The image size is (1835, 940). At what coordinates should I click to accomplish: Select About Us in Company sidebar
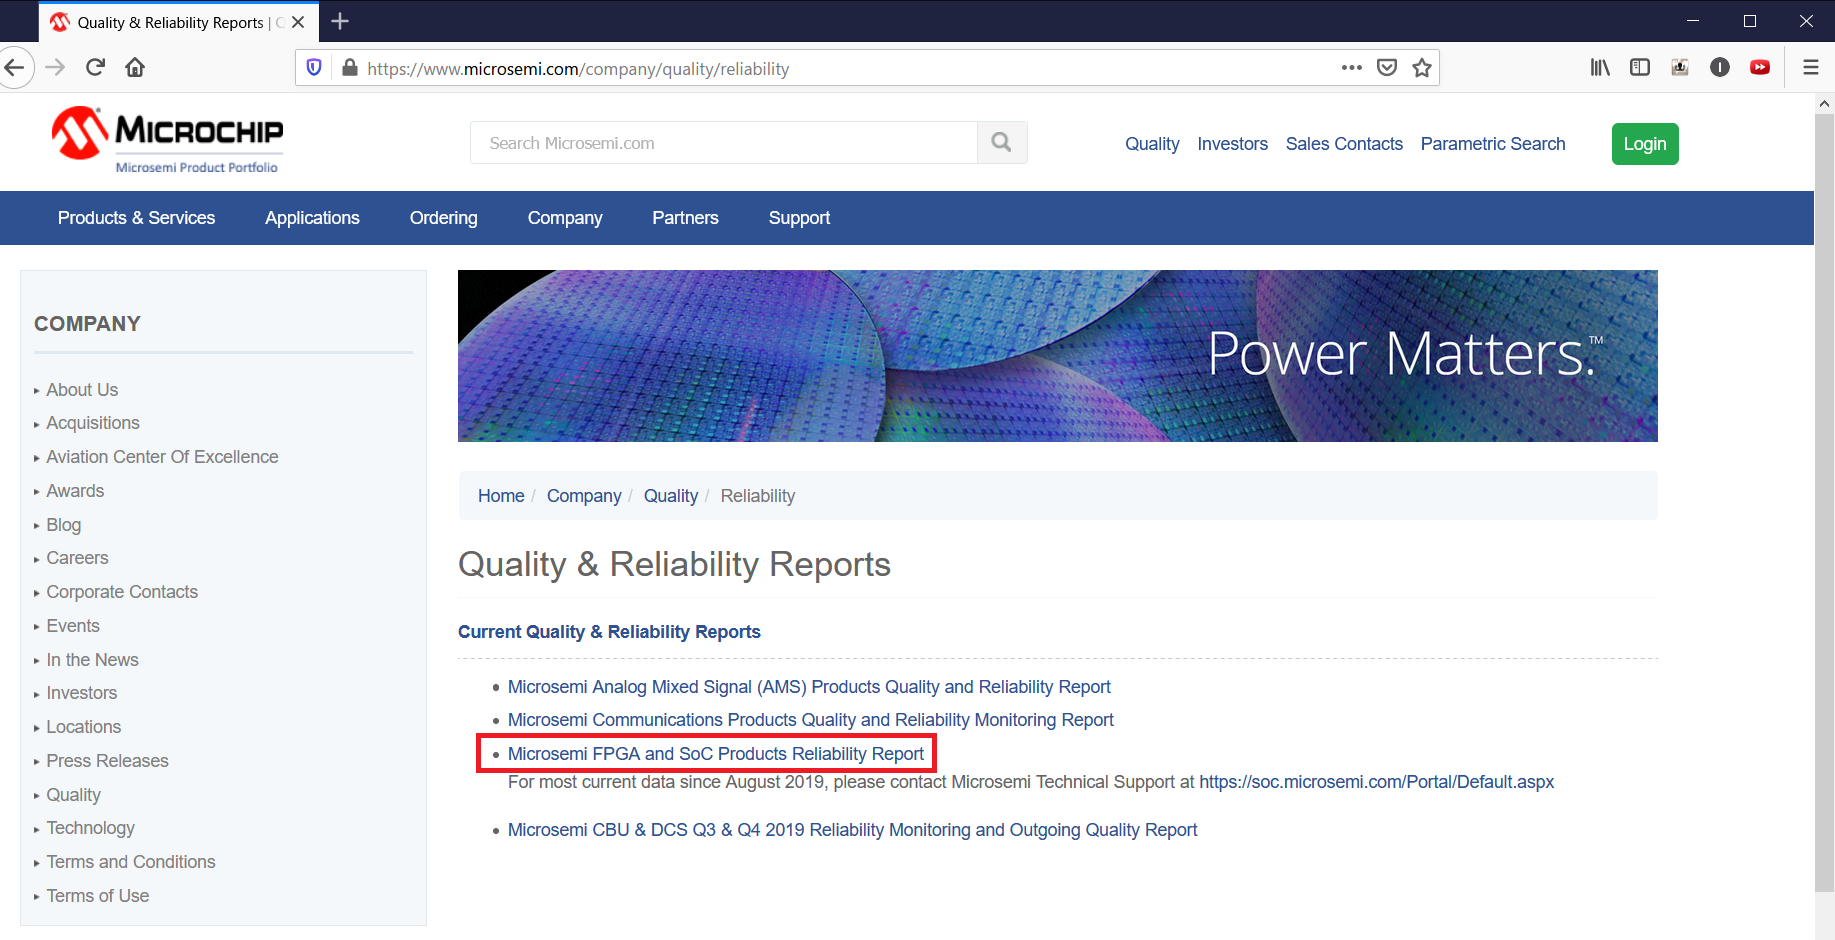point(82,390)
